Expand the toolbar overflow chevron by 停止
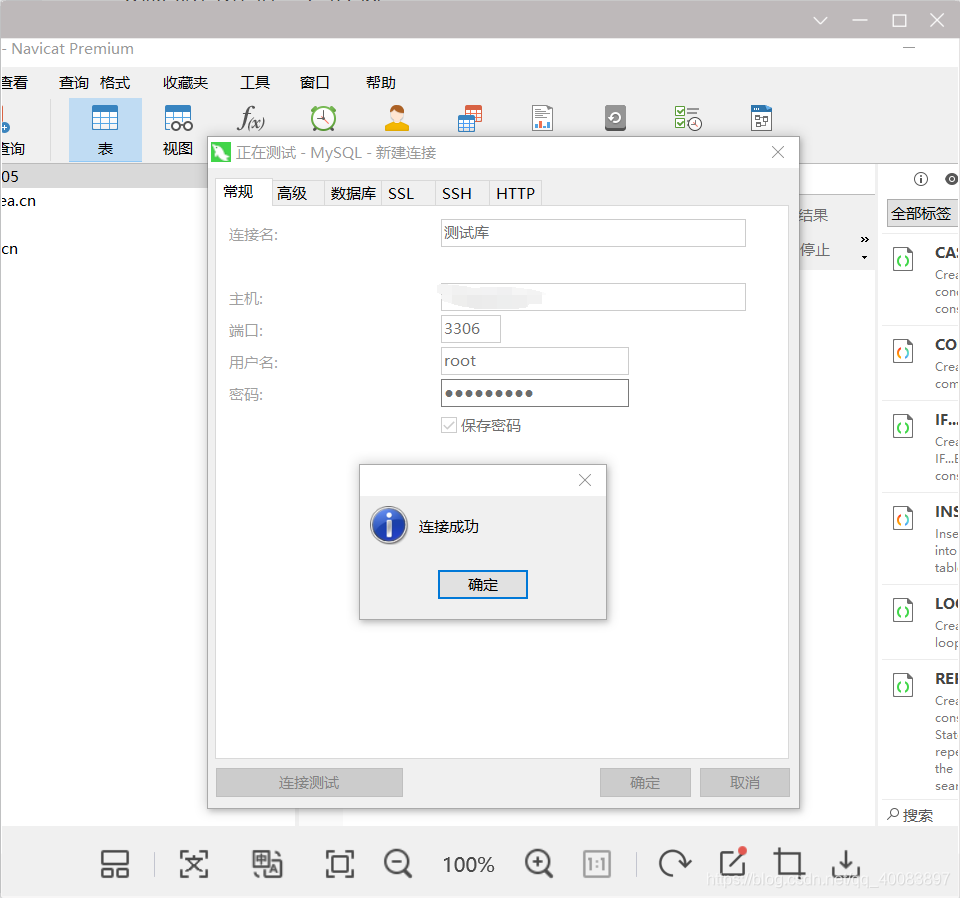Viewport: 960px width, 898px height. (864, 239)
